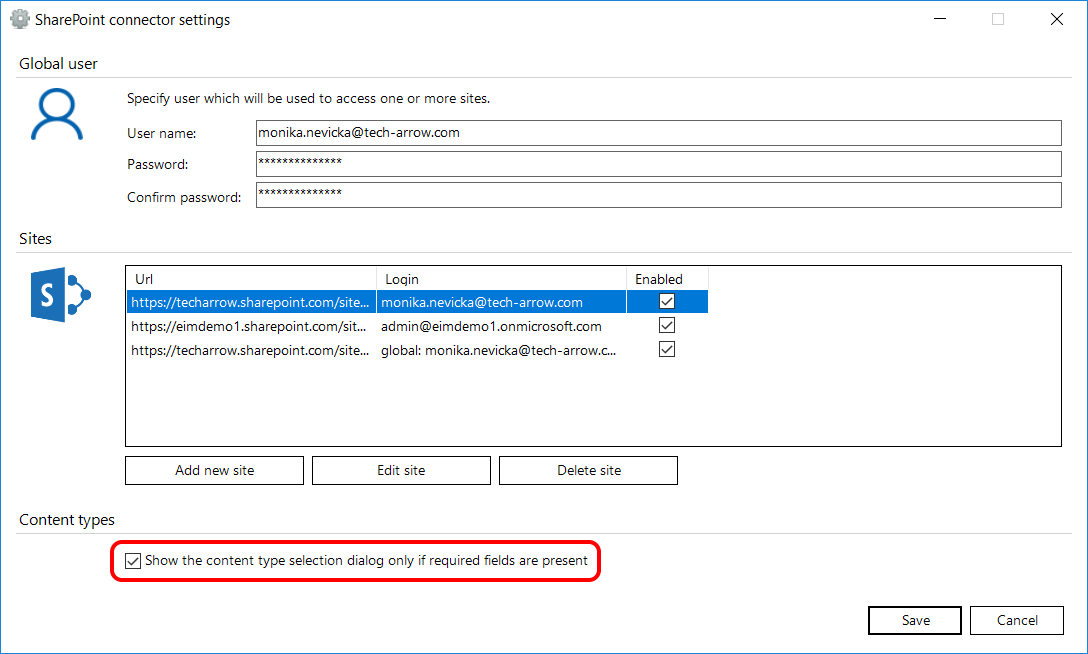Close the SharePoint connector settings window

point(1056,19)
